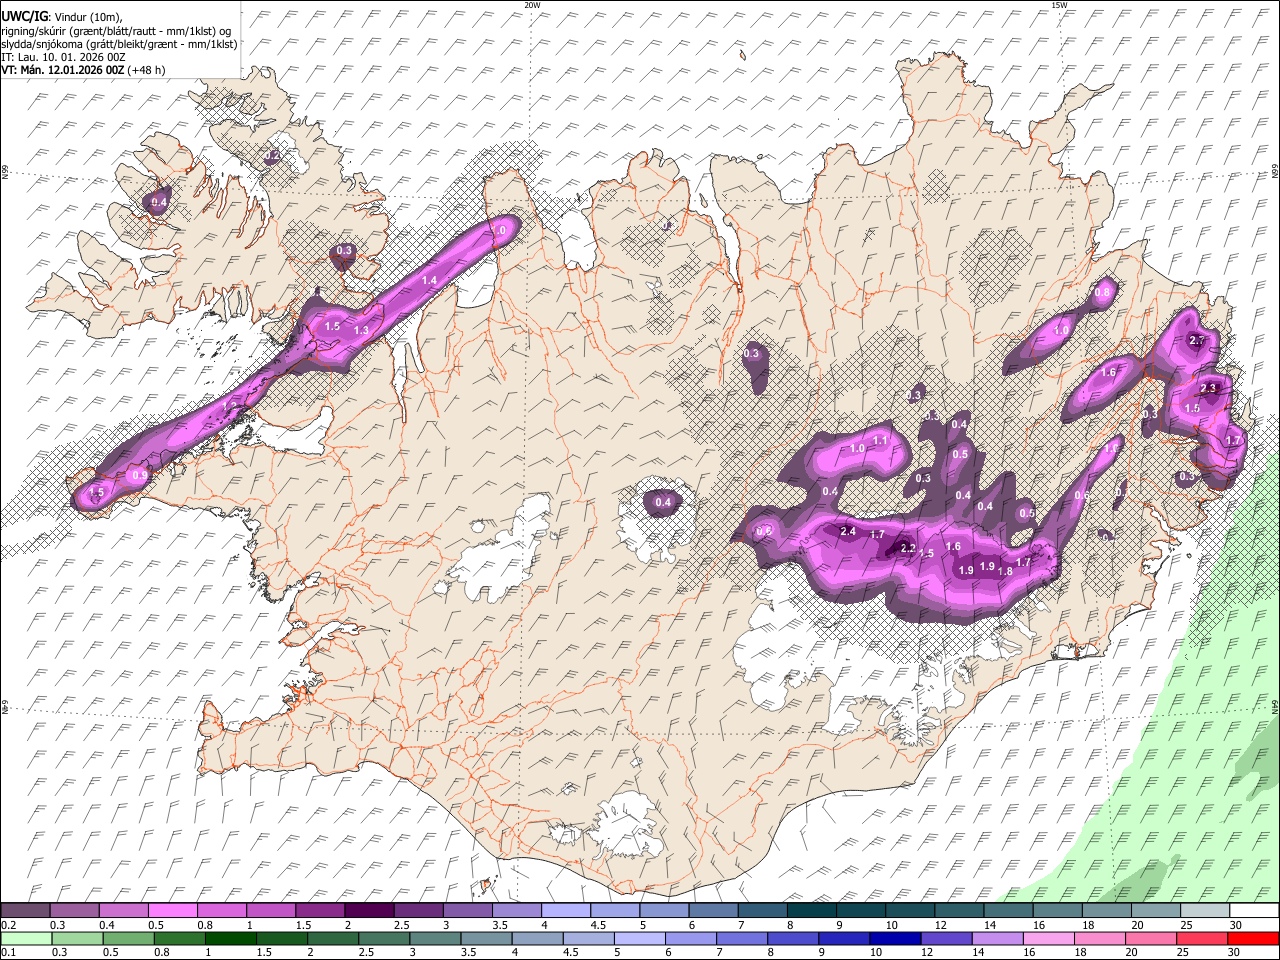Click the 2.7 snowfall value in the east

coord(1197,341)
